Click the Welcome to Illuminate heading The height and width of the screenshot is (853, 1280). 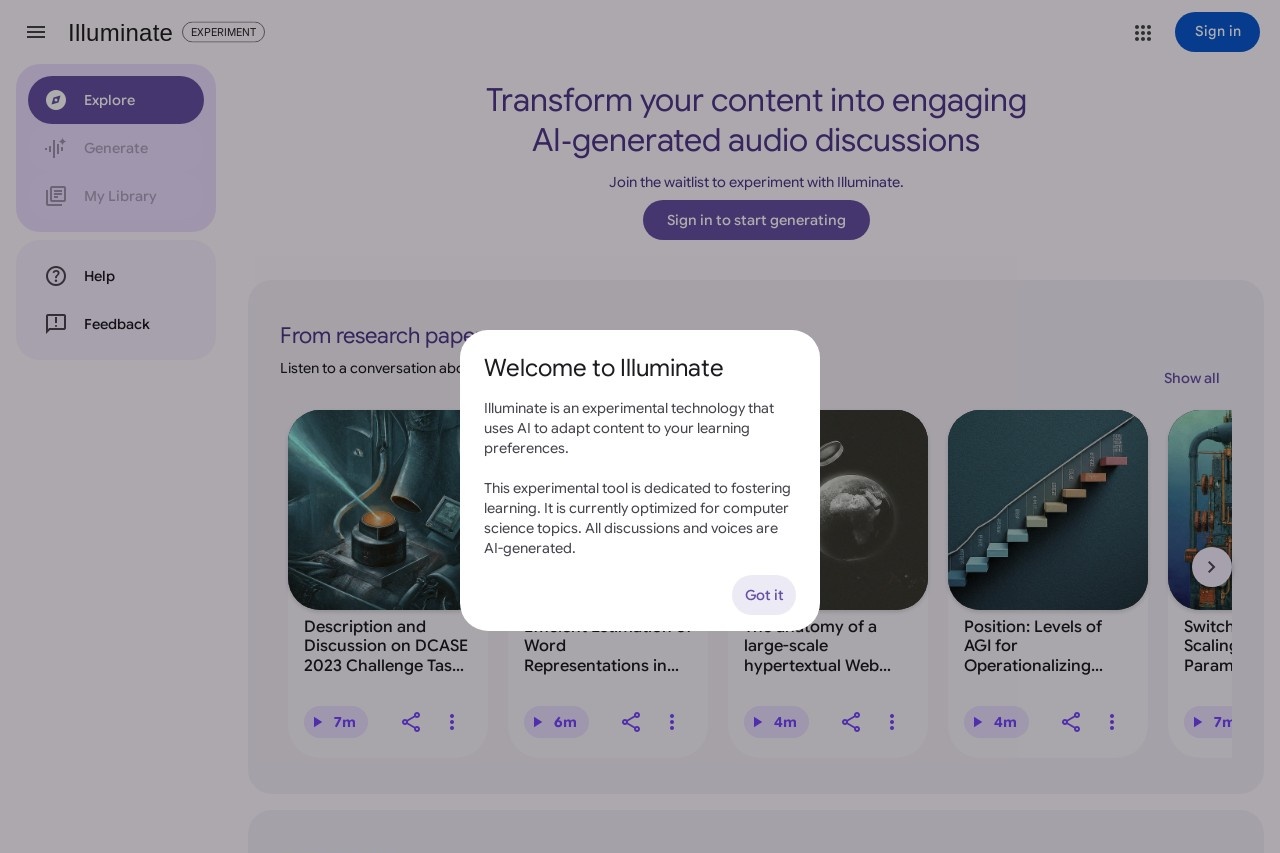[603, 368]
